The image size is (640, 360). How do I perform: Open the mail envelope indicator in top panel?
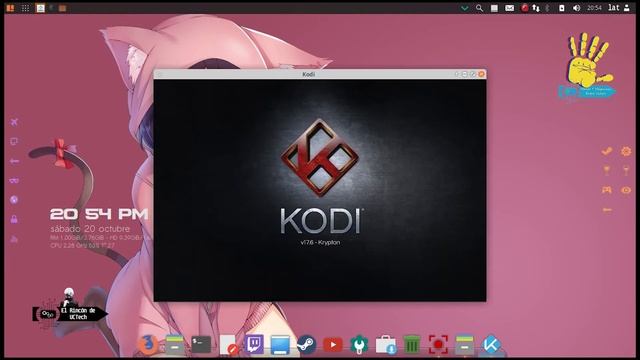tap(509, 8)
